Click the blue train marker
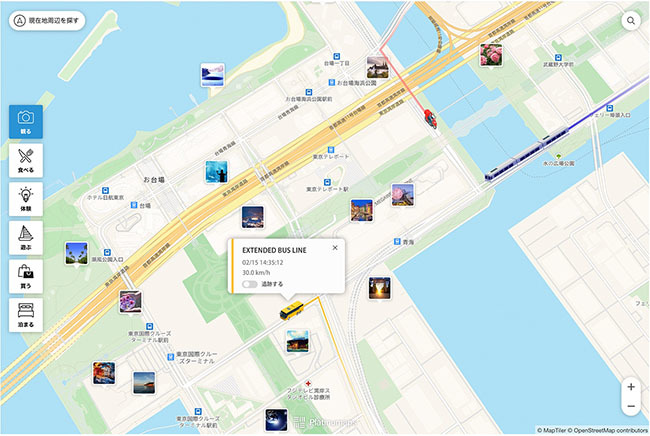Screen dimensions: 650x436 [x=527, y=154]
